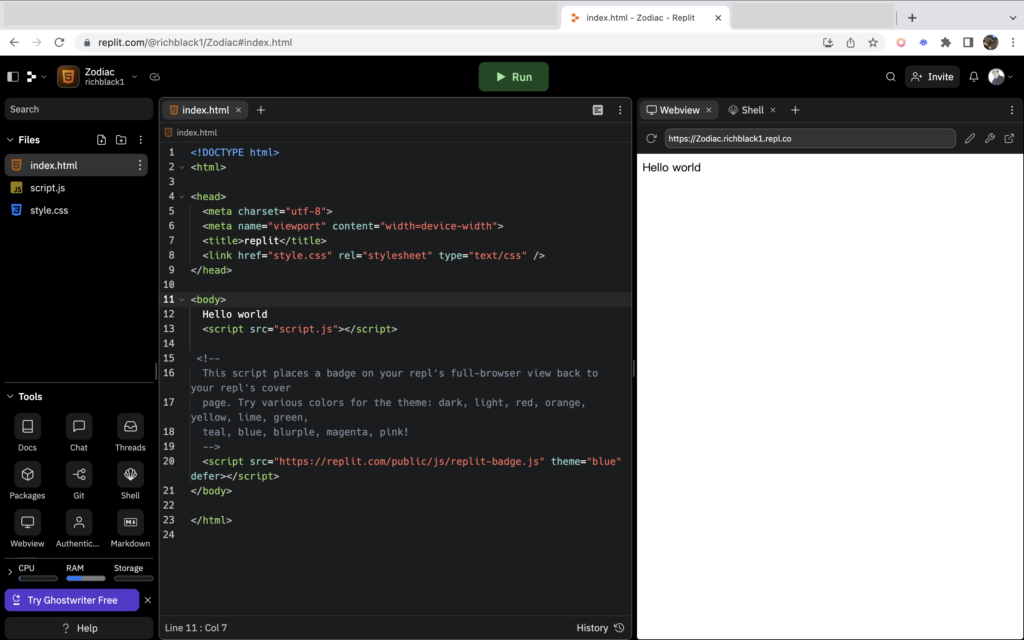Click the new folder icon in Files
The image size is (1024, 640).
[x=121, y=140]
